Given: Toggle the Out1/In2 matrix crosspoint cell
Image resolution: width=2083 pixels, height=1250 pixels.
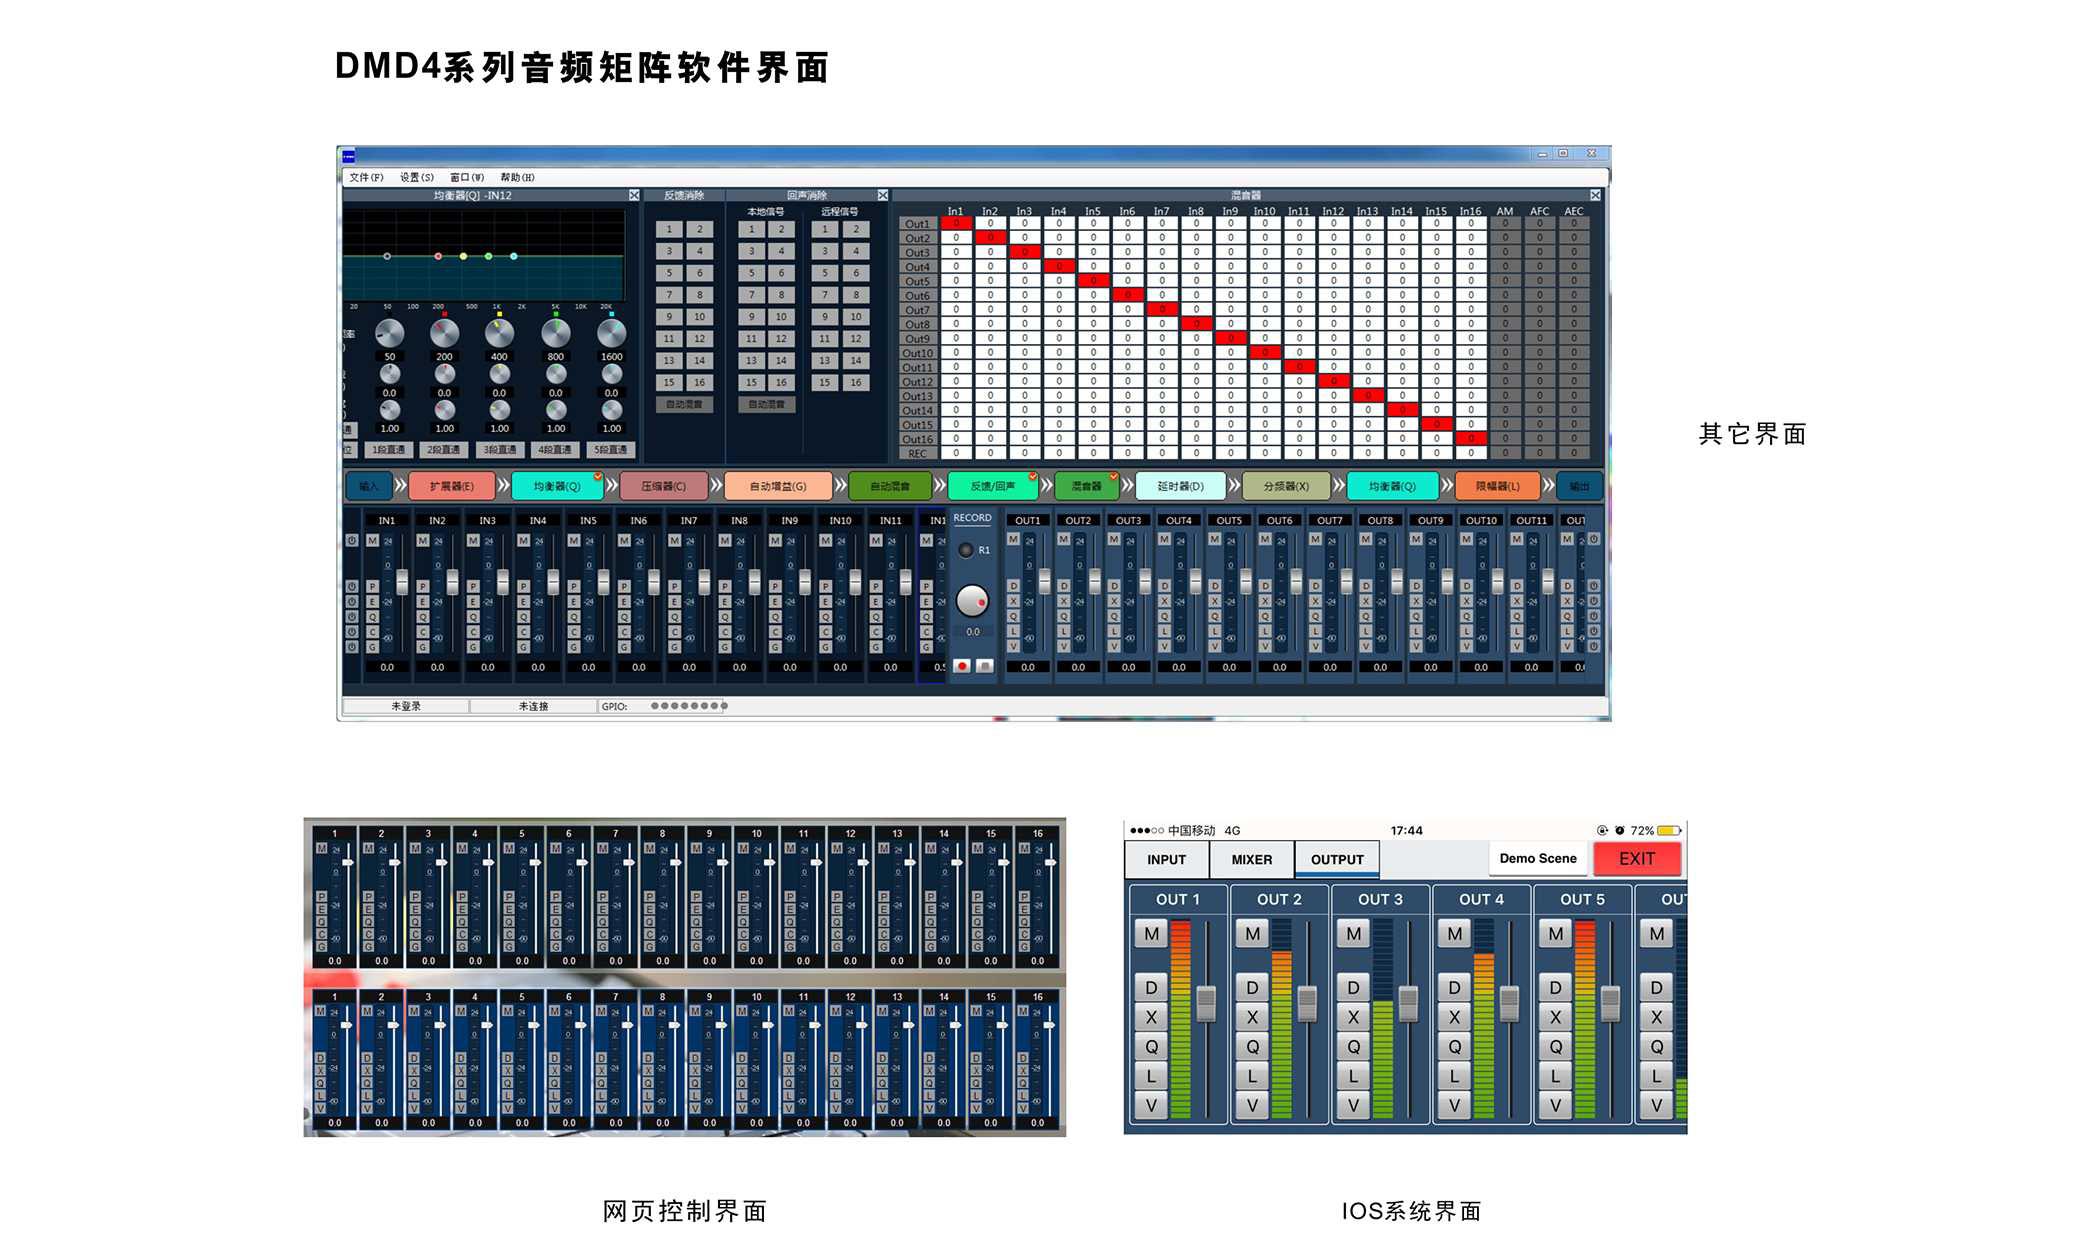Looking at the screenshot, I should click(990, 224).
